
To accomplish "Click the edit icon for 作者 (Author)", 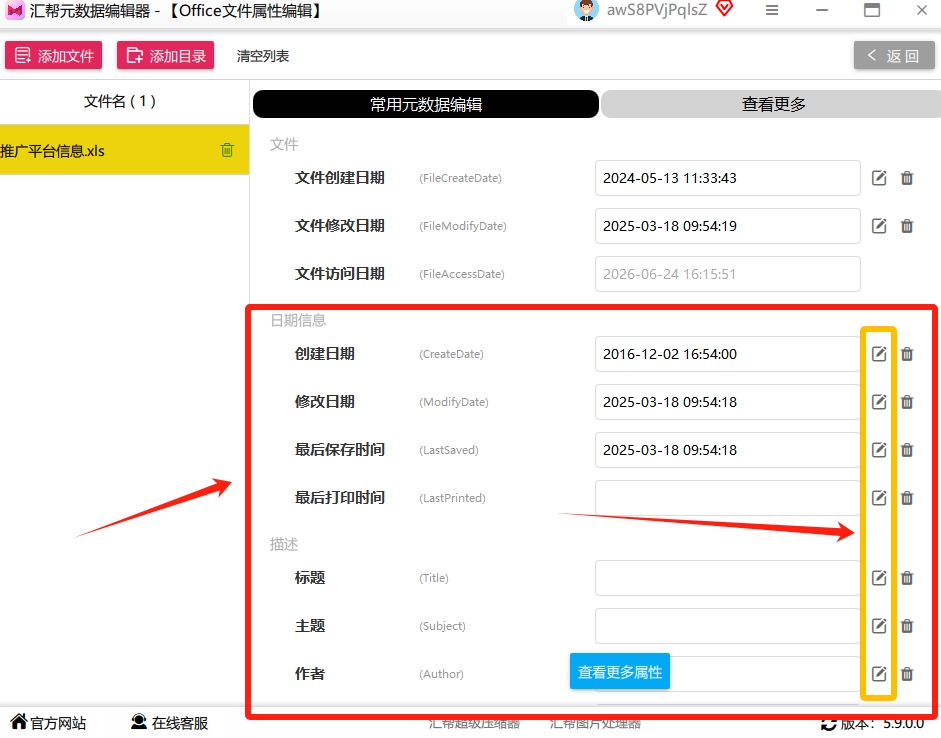I will point(879,674).
